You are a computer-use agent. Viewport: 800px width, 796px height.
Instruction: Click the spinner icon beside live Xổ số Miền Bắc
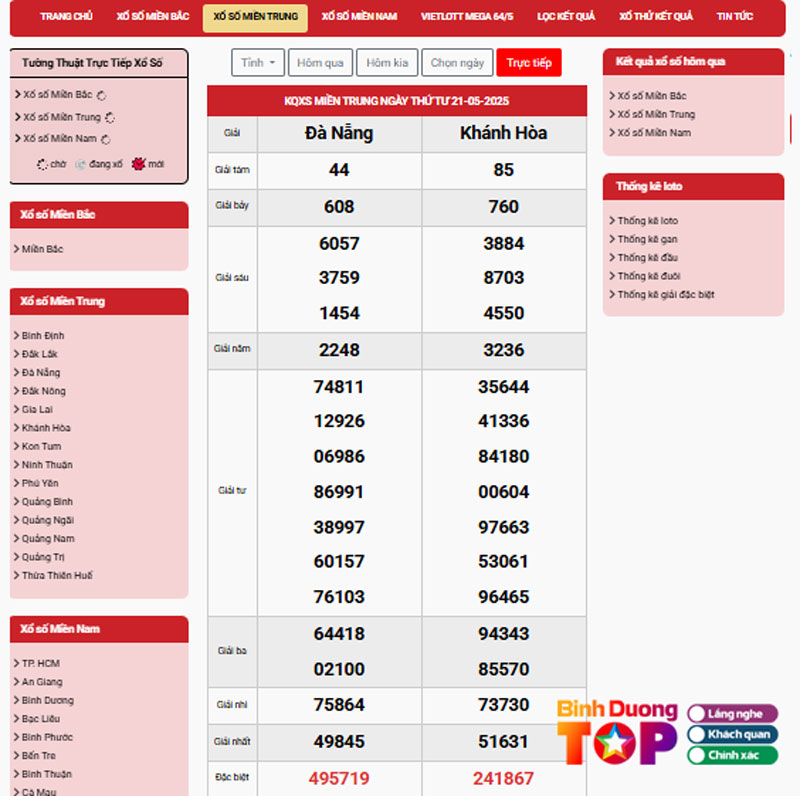101,95
